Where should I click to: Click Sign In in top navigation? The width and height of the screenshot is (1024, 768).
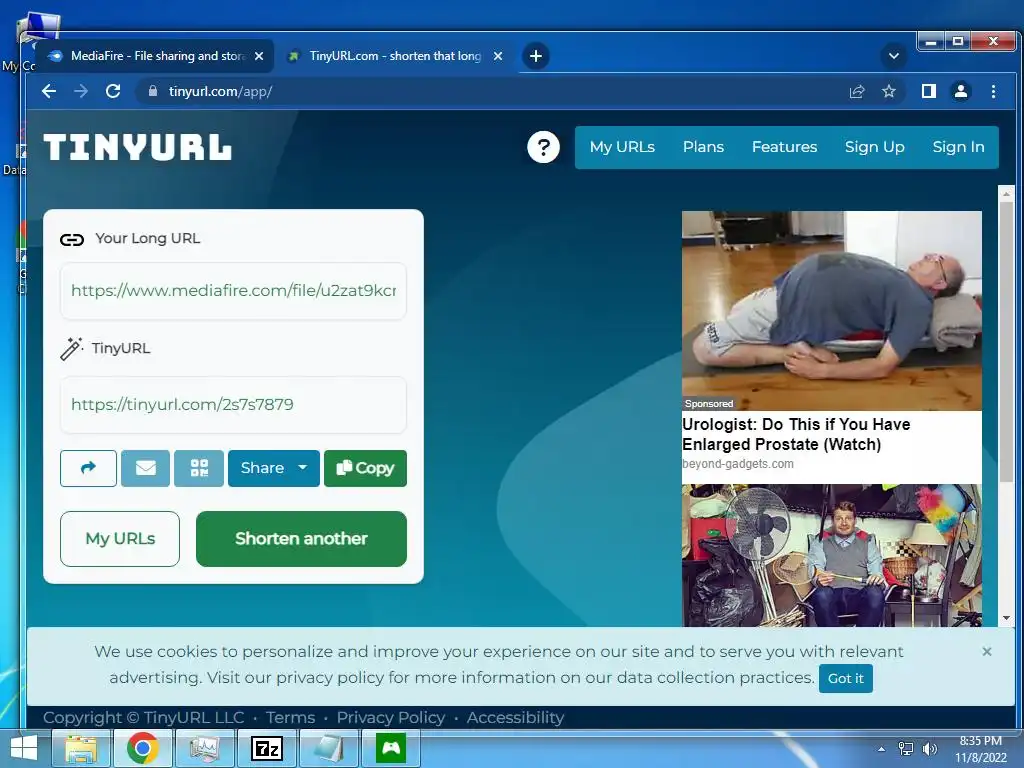click(958, 147)
